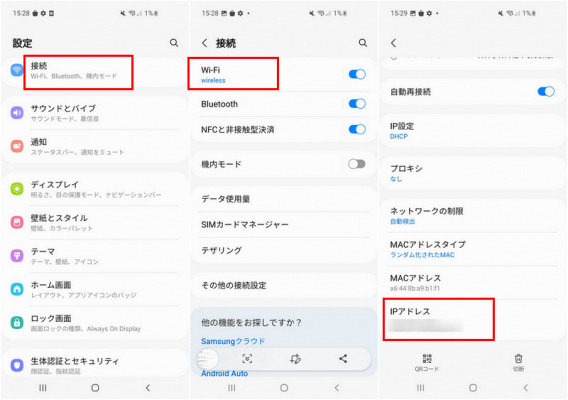Tap the scroll capture icon in the screenshot toolbar
This screenshot has width=568, height=400.
tap(247, 359)
